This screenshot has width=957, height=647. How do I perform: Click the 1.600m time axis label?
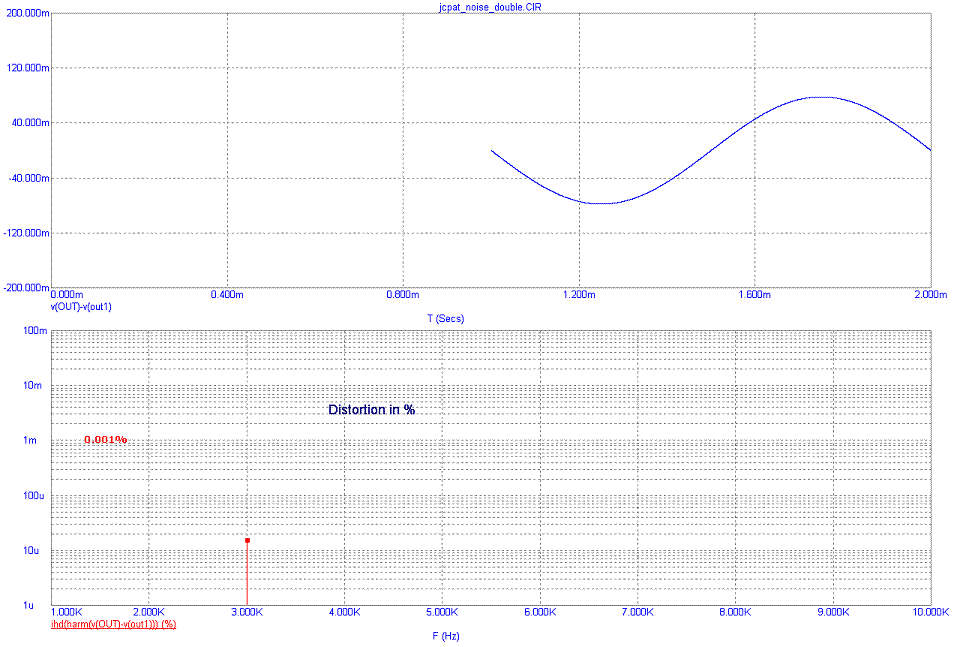tap(755, 295)
